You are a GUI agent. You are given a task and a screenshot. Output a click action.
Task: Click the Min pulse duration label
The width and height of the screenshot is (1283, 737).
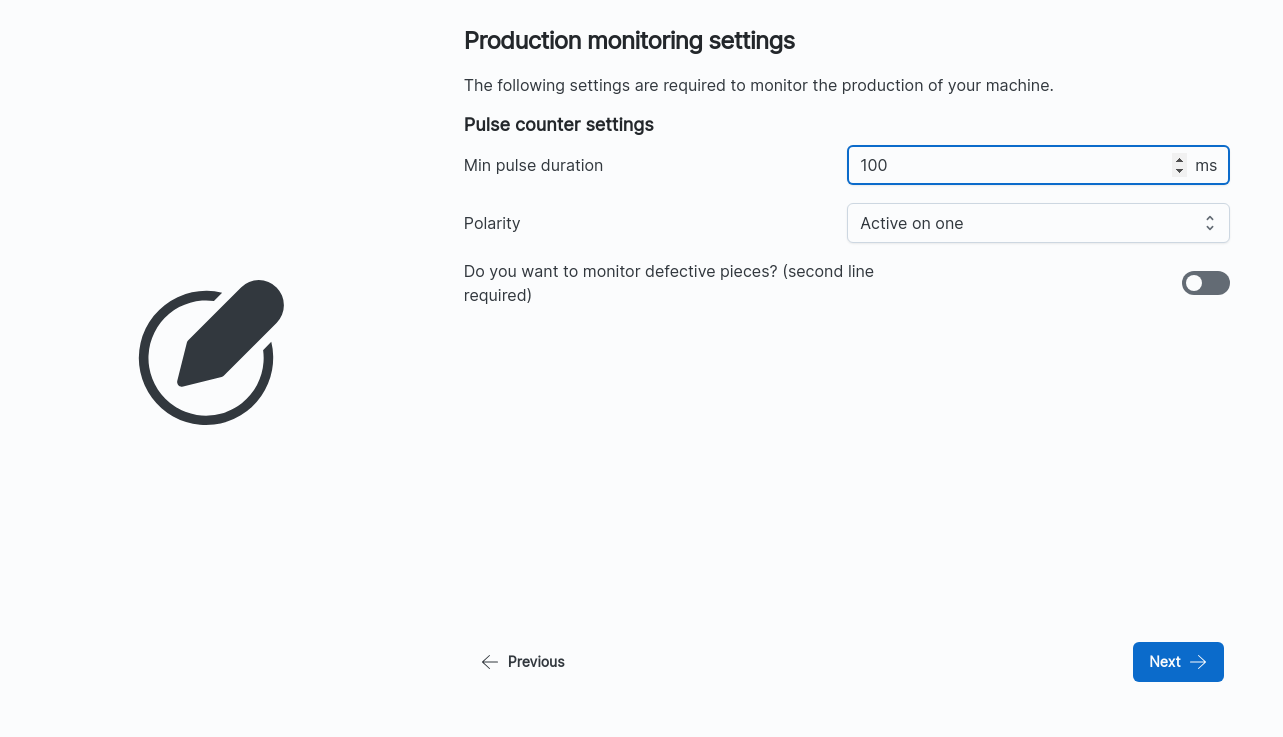[x=533, y=165]
